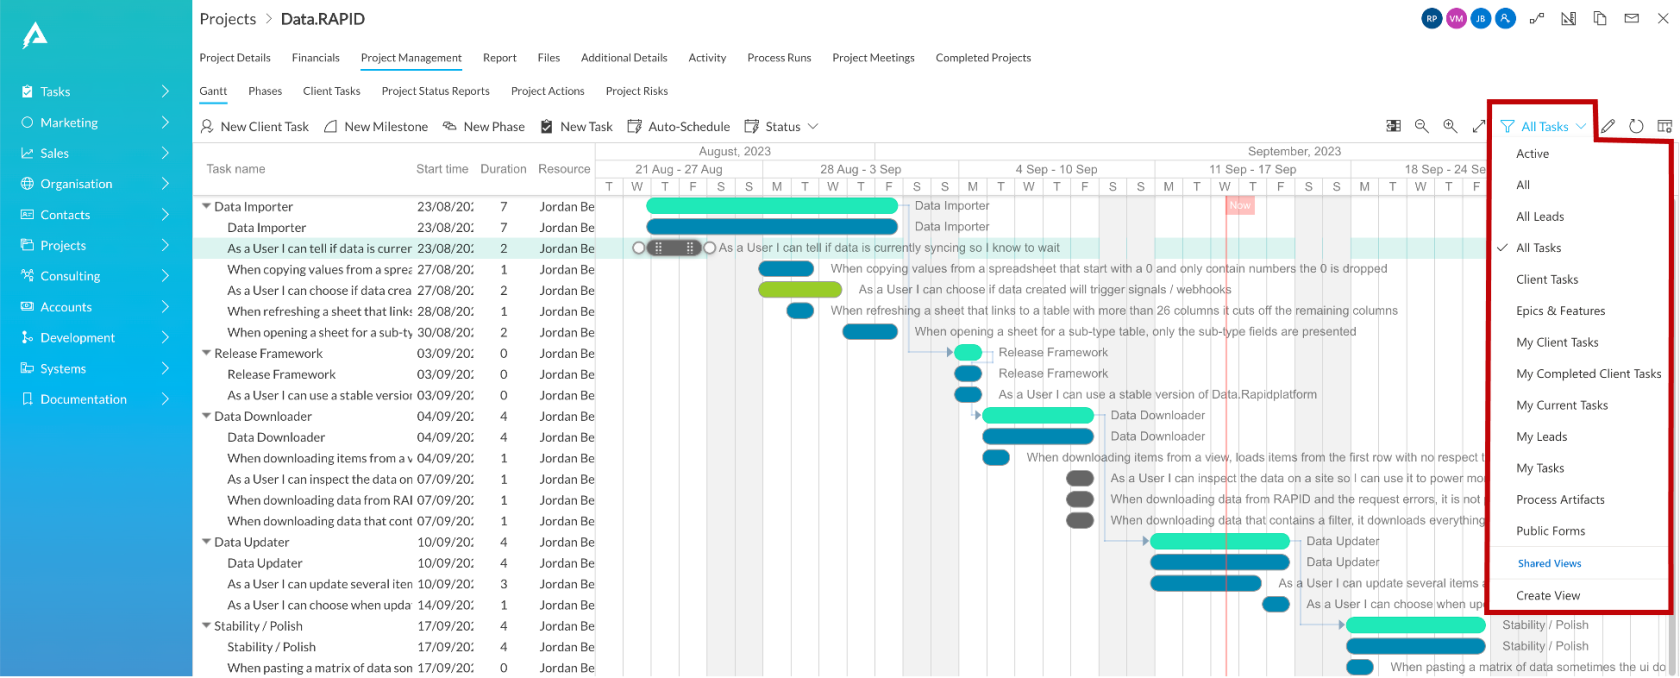
Task: Click the Sales chart icon in sidebar
Action: pyautogui.click(x=28, y=153)
